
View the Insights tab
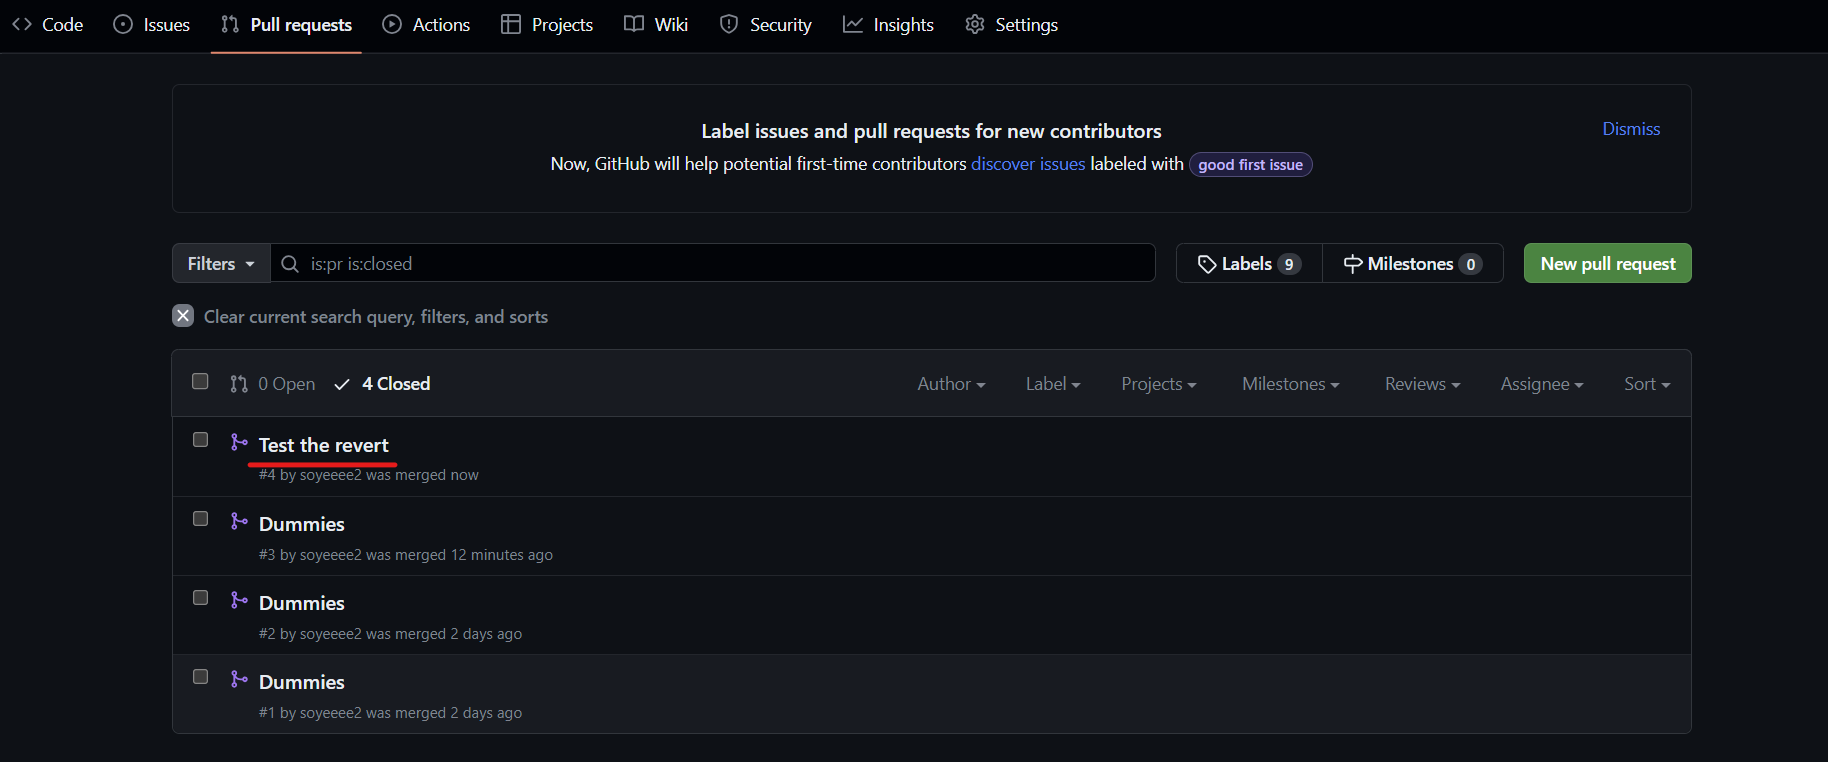[889, 25]
